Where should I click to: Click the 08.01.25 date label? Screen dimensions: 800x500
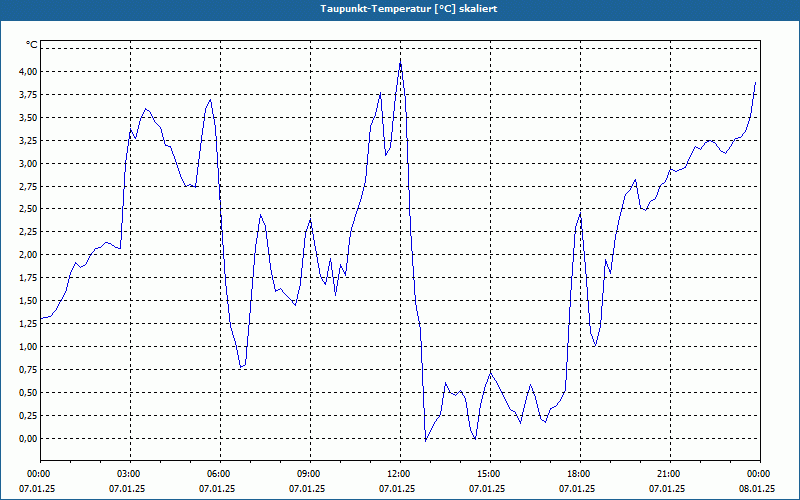click(x=757, y=489)
